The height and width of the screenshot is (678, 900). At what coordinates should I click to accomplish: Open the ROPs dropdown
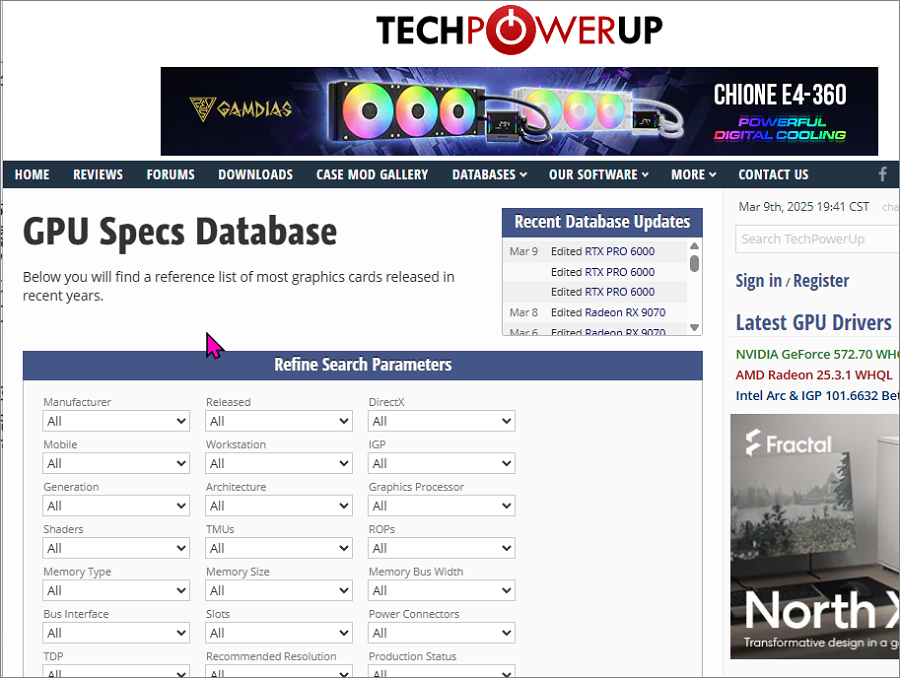click(441, 548)
